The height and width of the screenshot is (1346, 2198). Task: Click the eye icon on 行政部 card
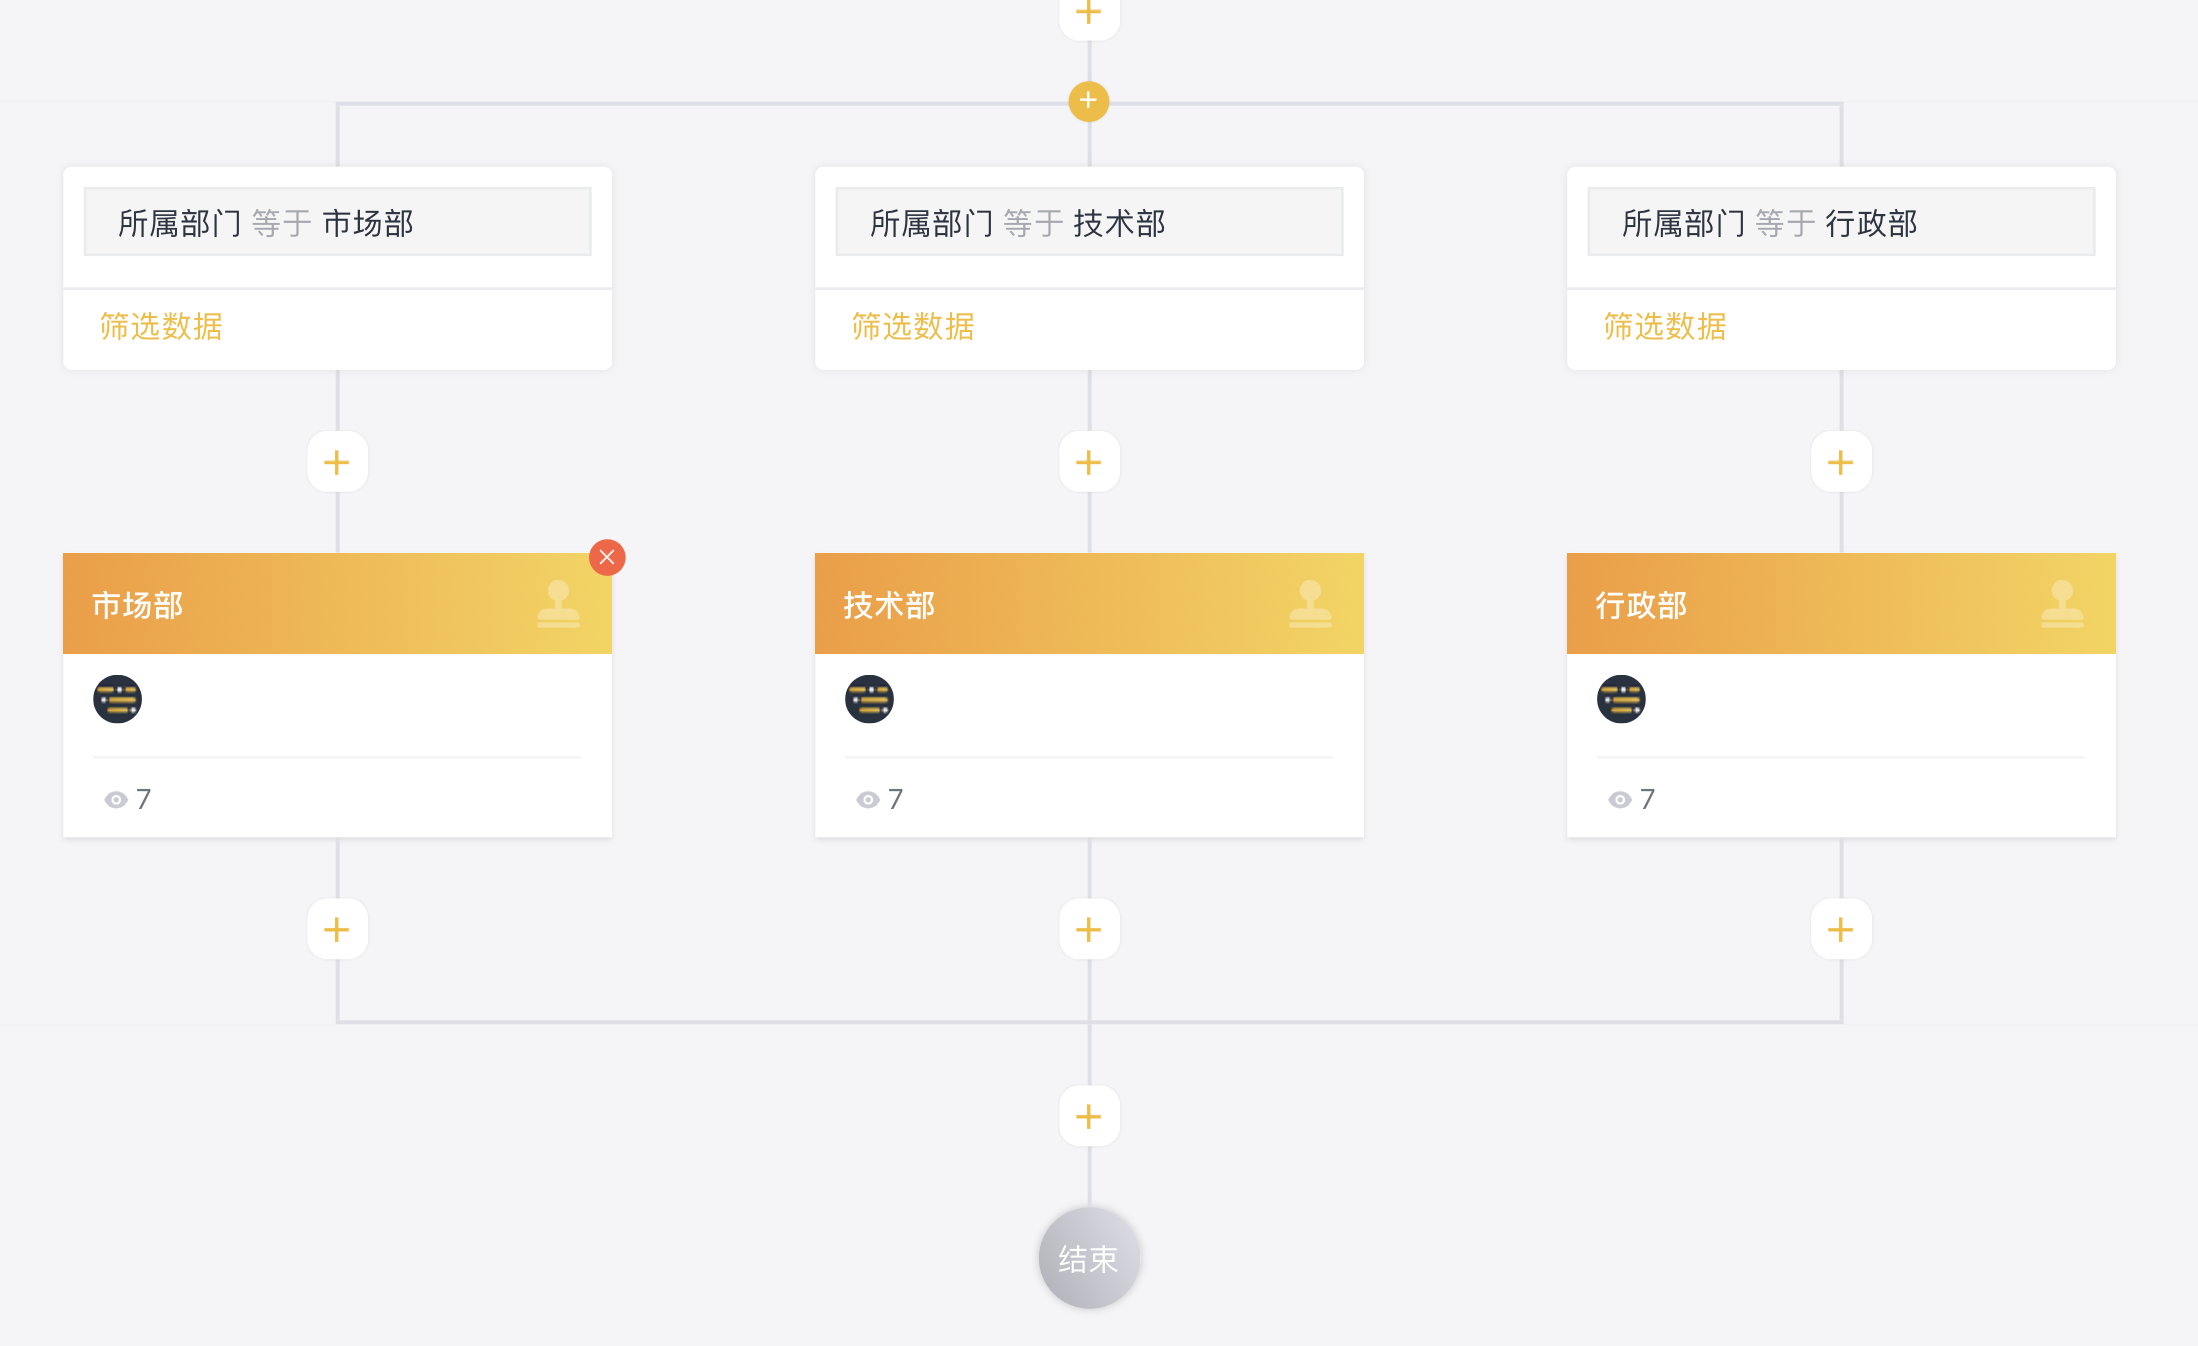pyautogui.click(x=1620, y=800)
